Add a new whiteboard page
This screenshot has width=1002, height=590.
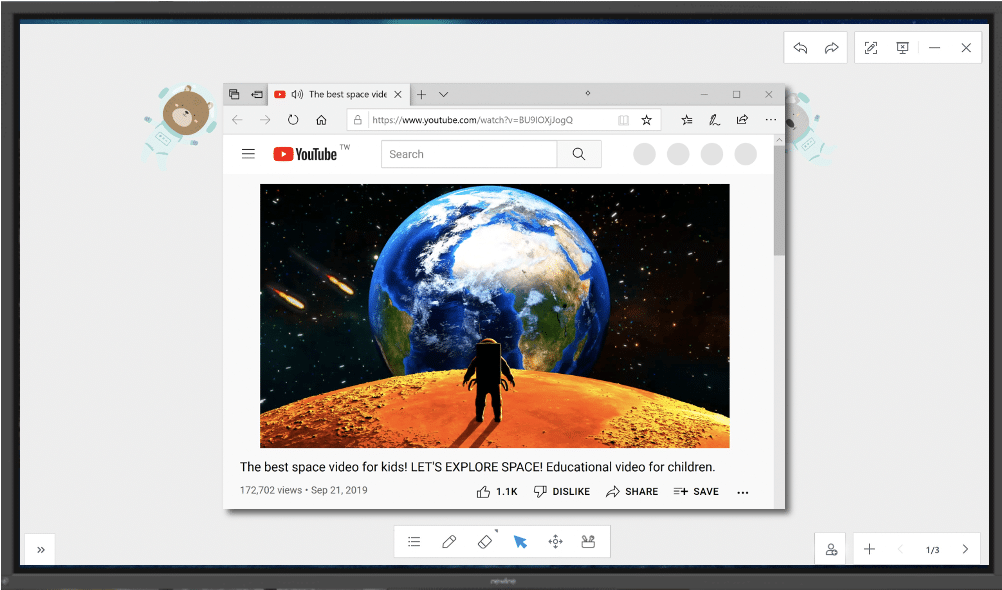point(869,549)
